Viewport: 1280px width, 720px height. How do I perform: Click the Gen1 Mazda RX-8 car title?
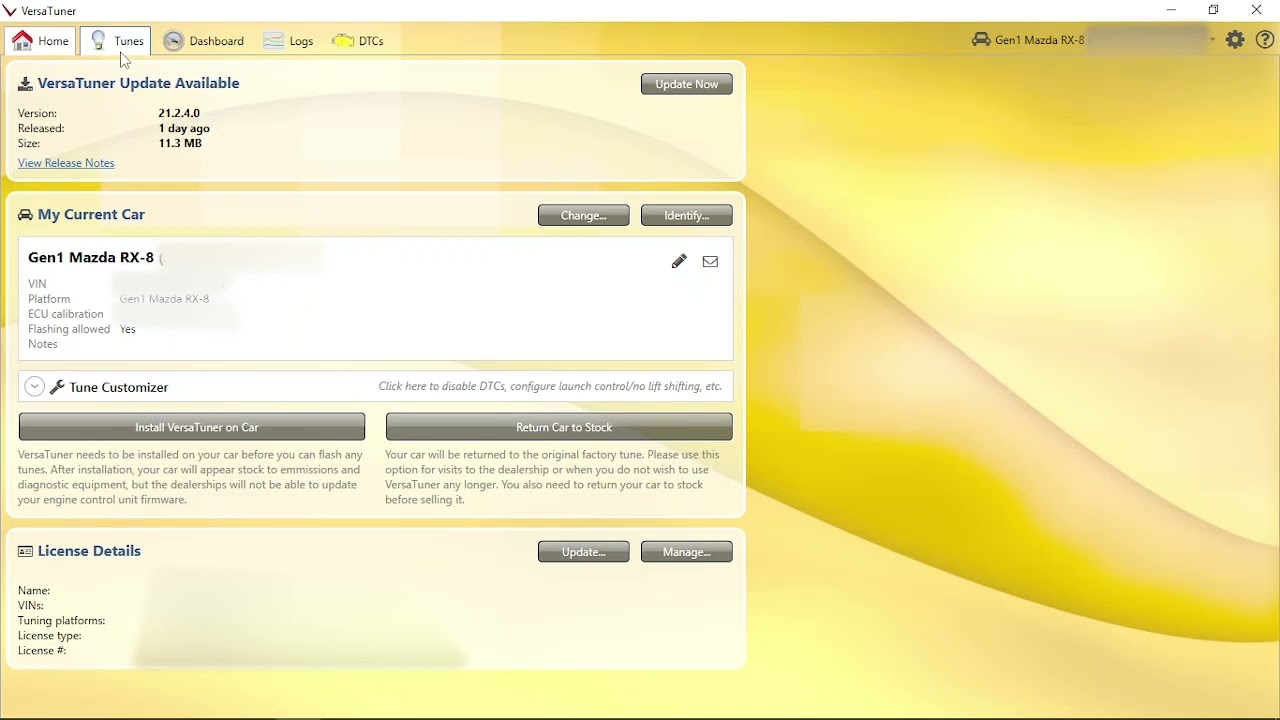[91, 257]
